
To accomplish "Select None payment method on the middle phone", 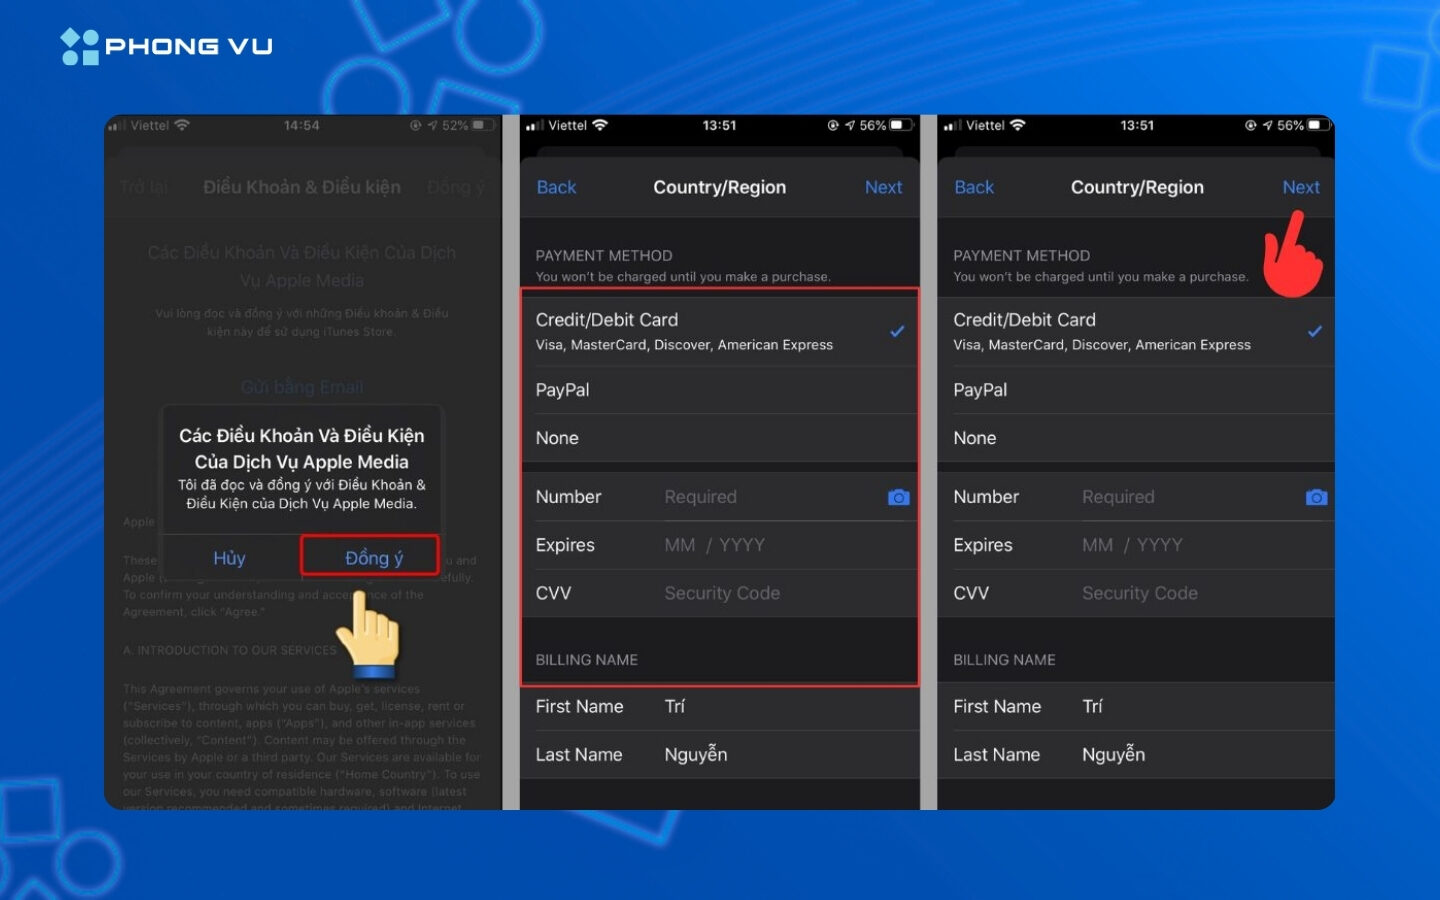I will coord(720,438).
